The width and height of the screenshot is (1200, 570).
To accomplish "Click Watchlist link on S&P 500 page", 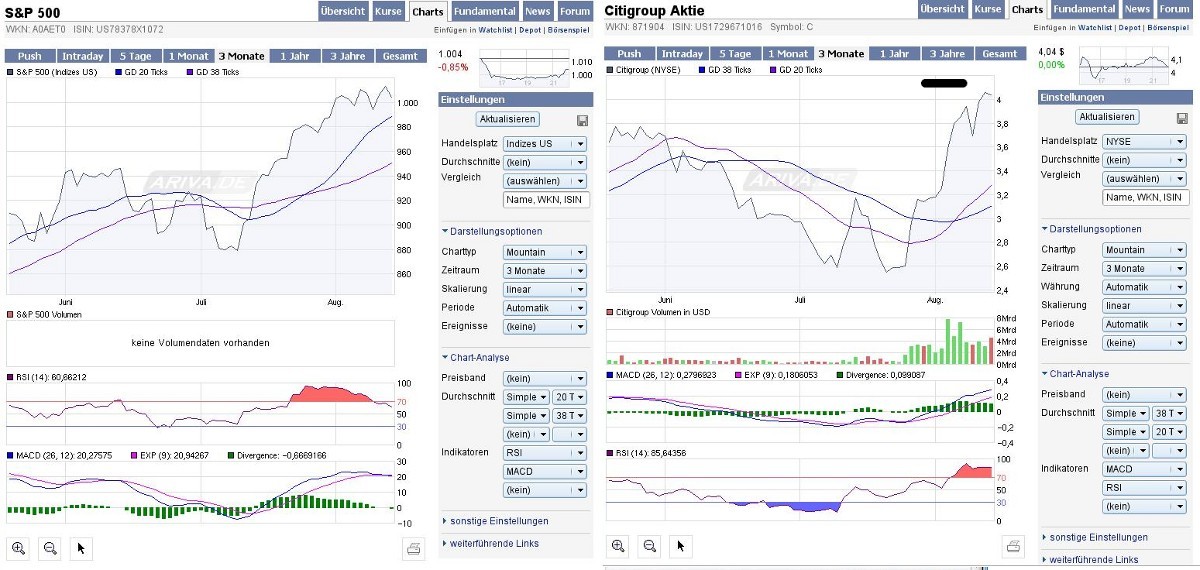I will point(493,30).
